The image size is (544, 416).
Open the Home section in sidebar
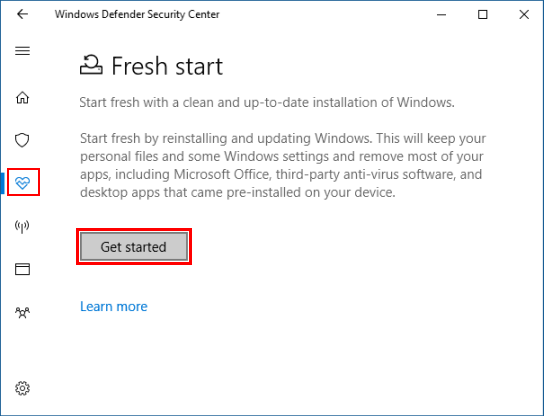(23, 97)
